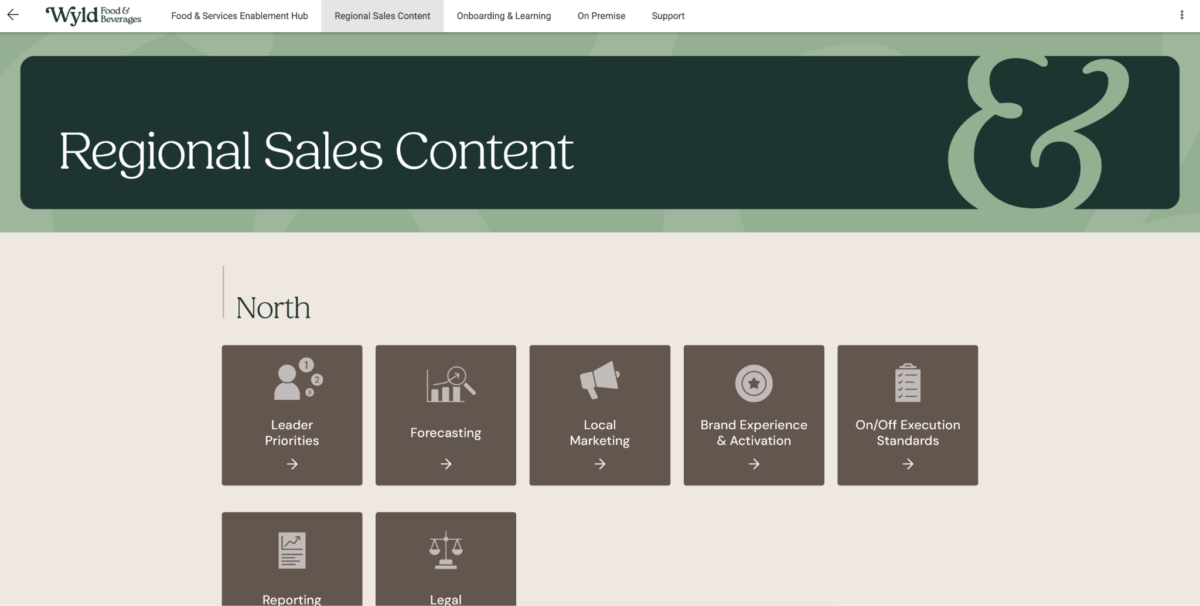Click the arrow under Forecasting
The image size is (1200, 606).
446,464
